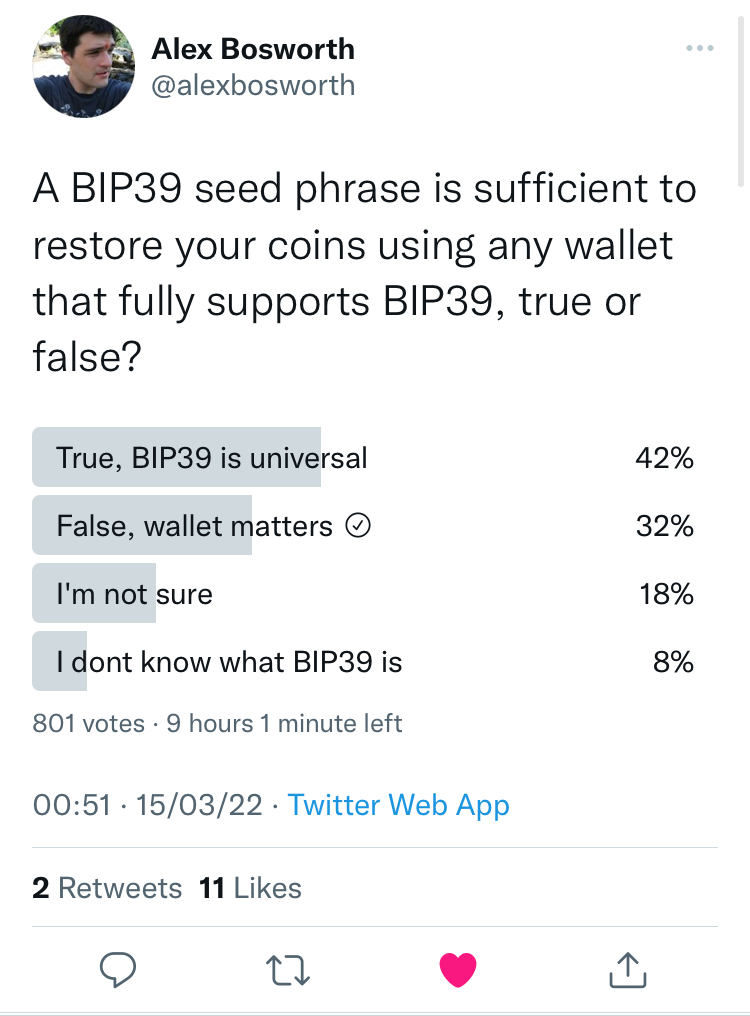Open Alex Bosworth's profile picture
Screen dimensions: 750x1016
[x=84, y=67]
